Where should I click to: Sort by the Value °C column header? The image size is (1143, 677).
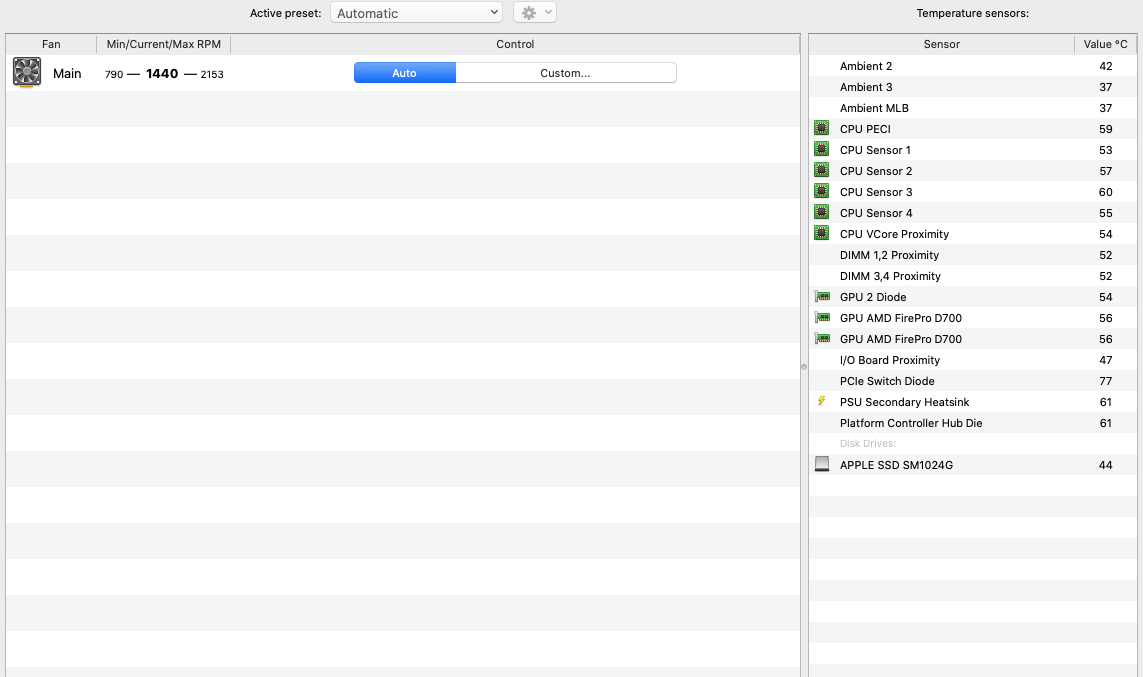(1105, 44)
